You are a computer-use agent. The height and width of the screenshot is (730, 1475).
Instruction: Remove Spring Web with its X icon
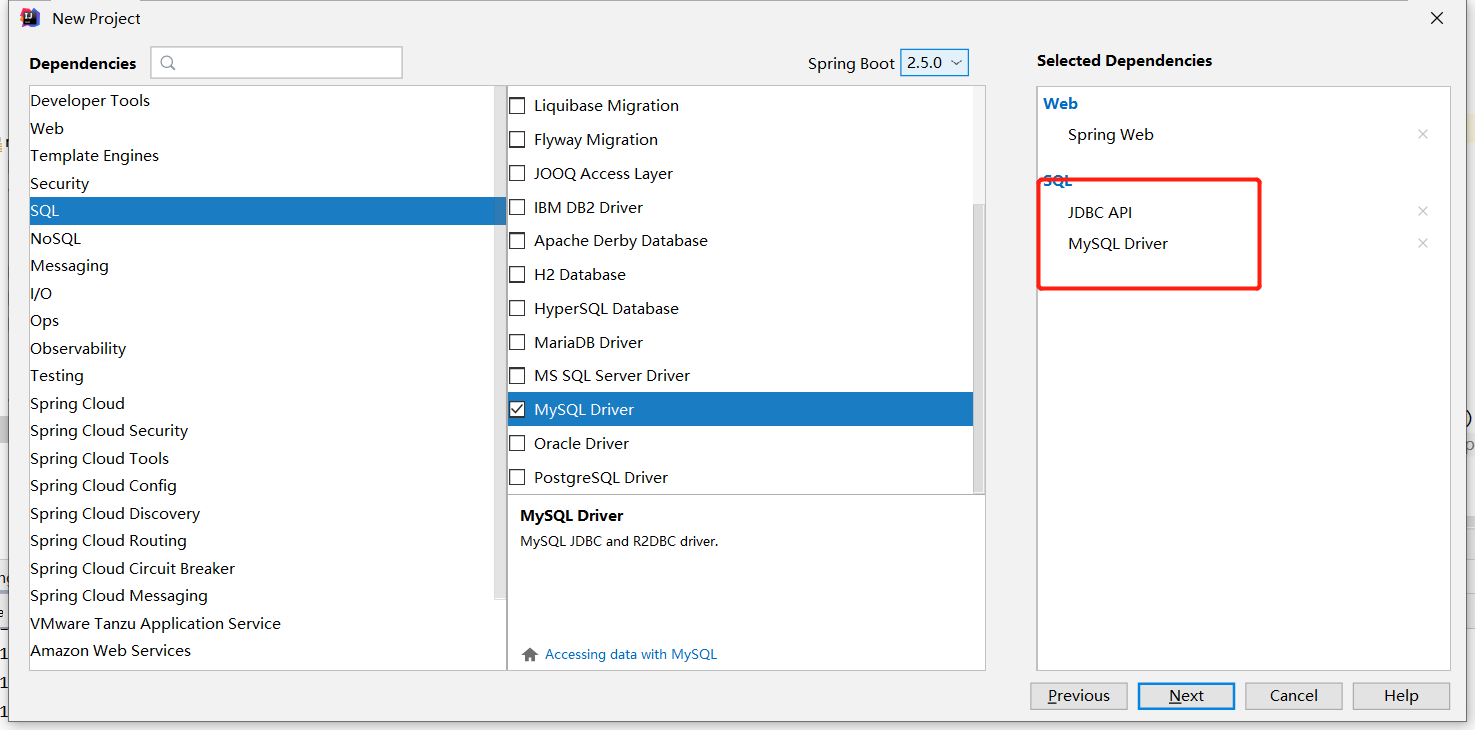pos(1423,134)
